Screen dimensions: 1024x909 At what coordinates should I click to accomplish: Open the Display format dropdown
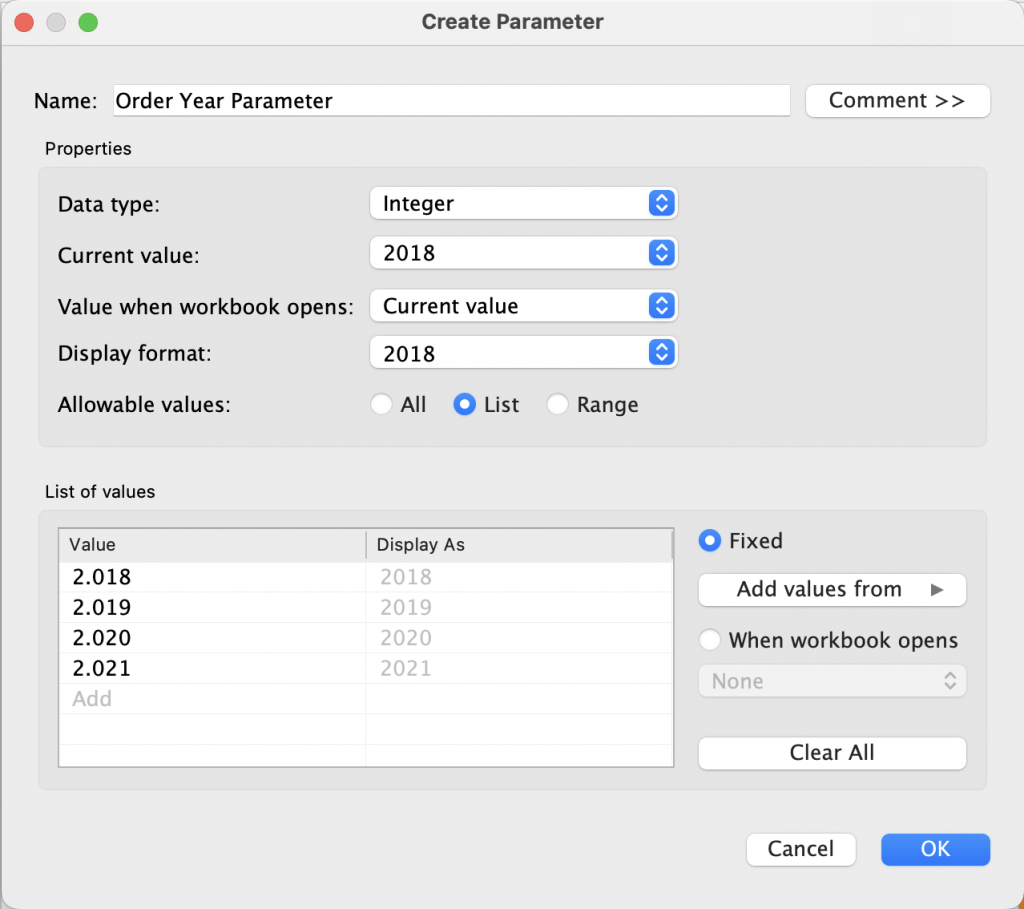[523, 353]
